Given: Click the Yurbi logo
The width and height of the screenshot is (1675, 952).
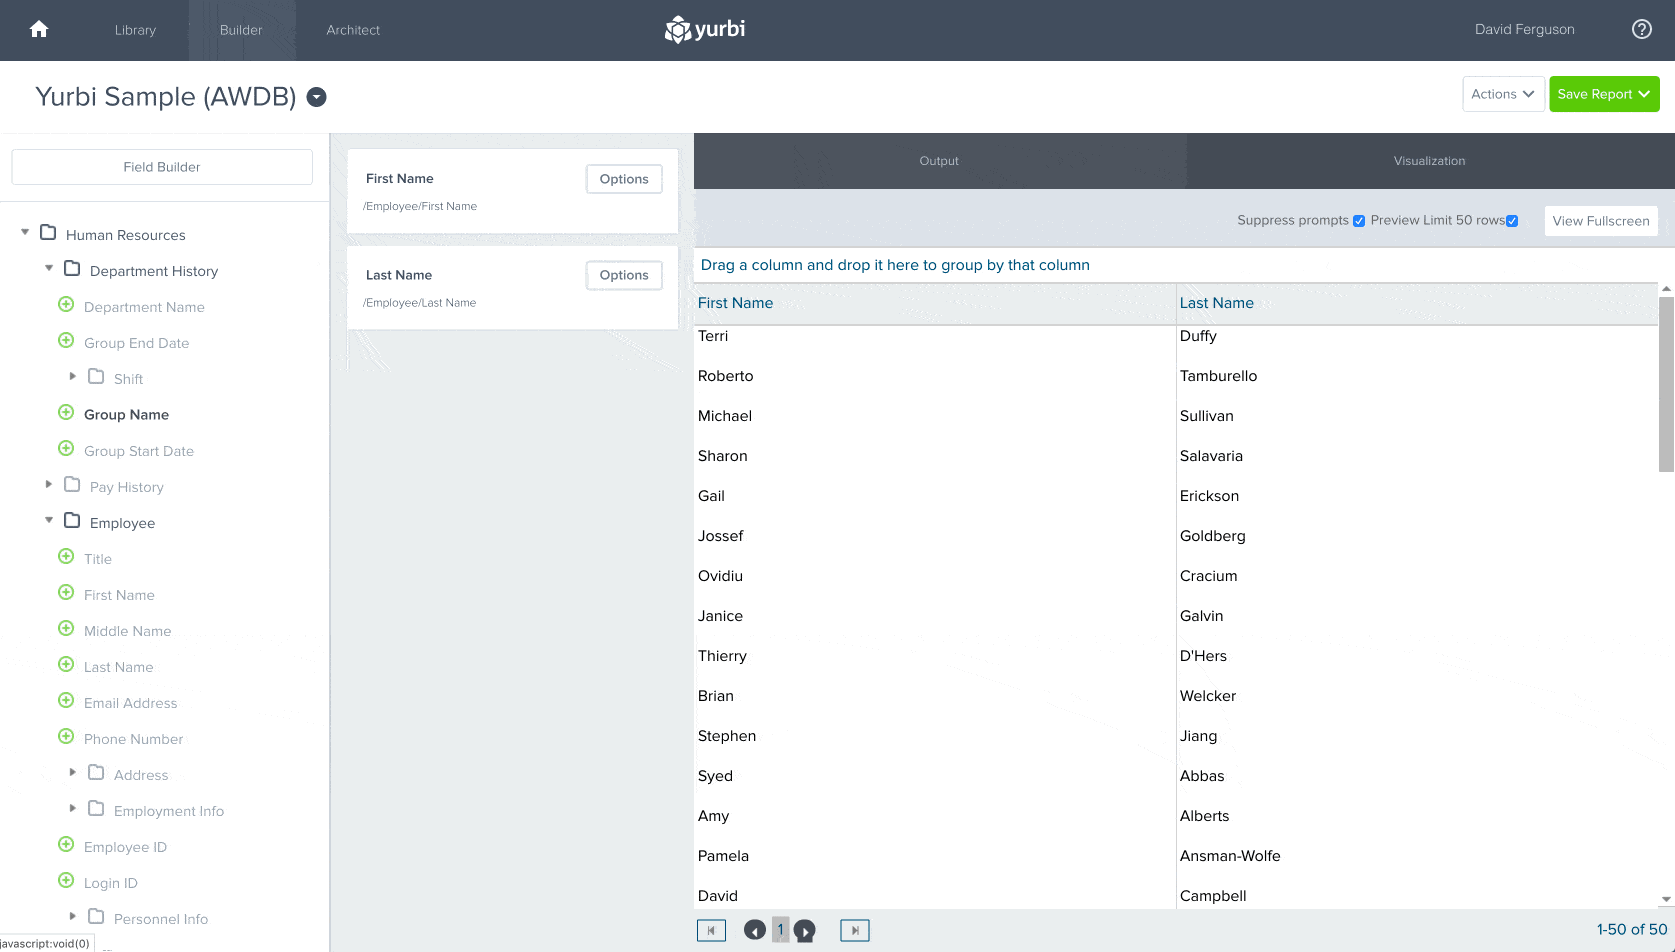Looking at the screenshot, I should (704, 30).
